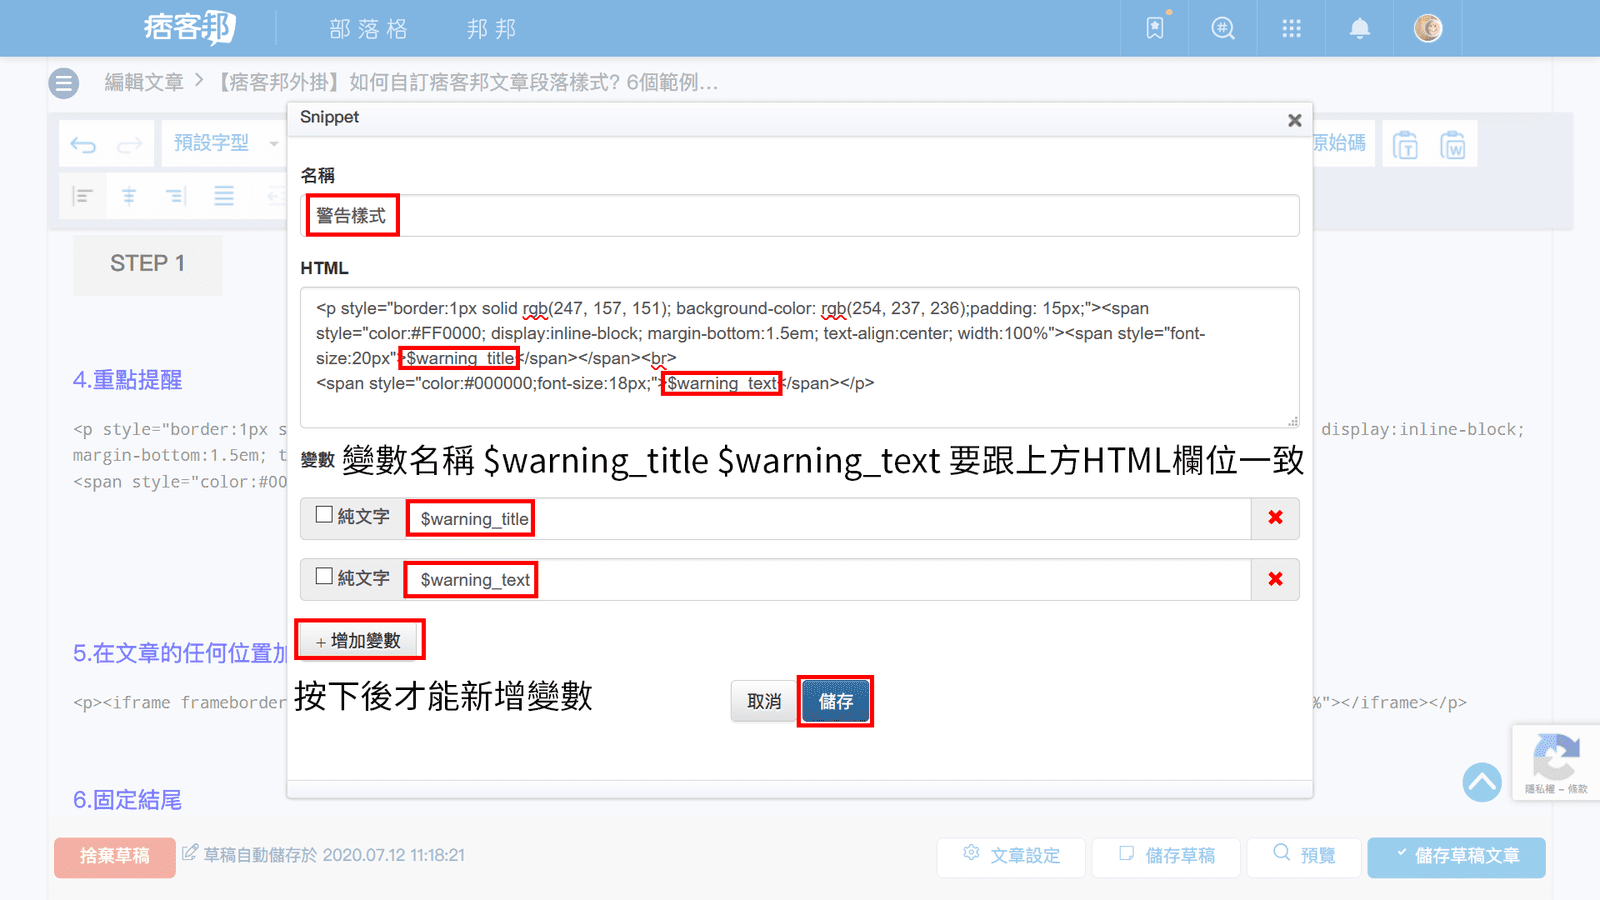
Task: Click the paste from Word icon
Action: click(x=1452, y=145)
